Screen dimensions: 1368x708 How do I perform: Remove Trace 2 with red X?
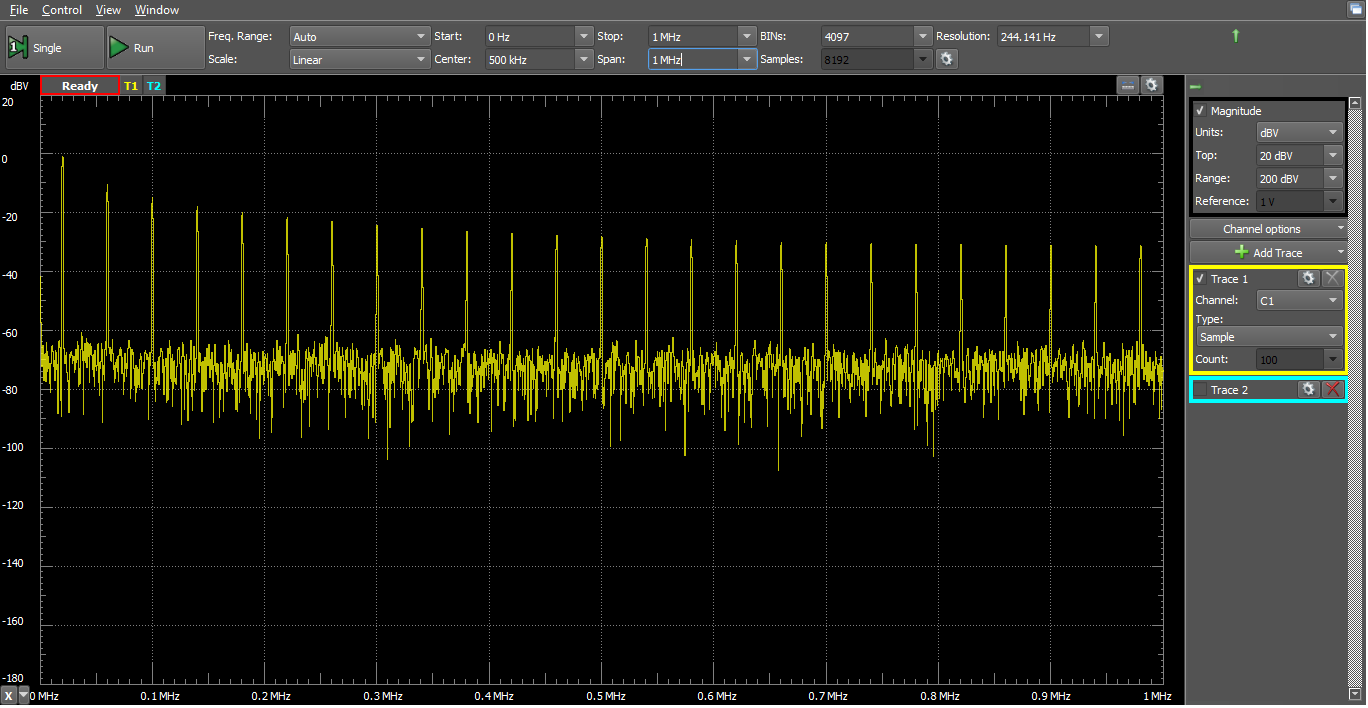click(1332, 389)
